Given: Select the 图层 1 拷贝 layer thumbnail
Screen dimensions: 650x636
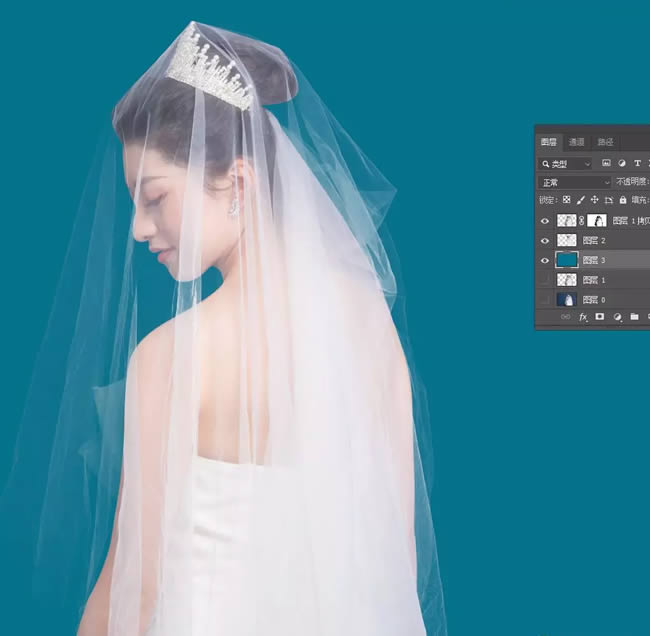Looking at the screenshot, I should click(x=566, y=221).
